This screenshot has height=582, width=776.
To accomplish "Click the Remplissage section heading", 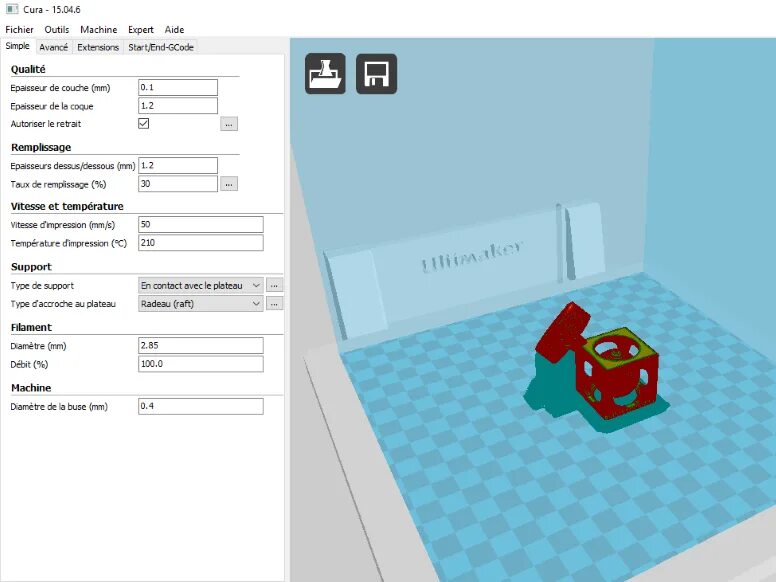I will (41, 147).
